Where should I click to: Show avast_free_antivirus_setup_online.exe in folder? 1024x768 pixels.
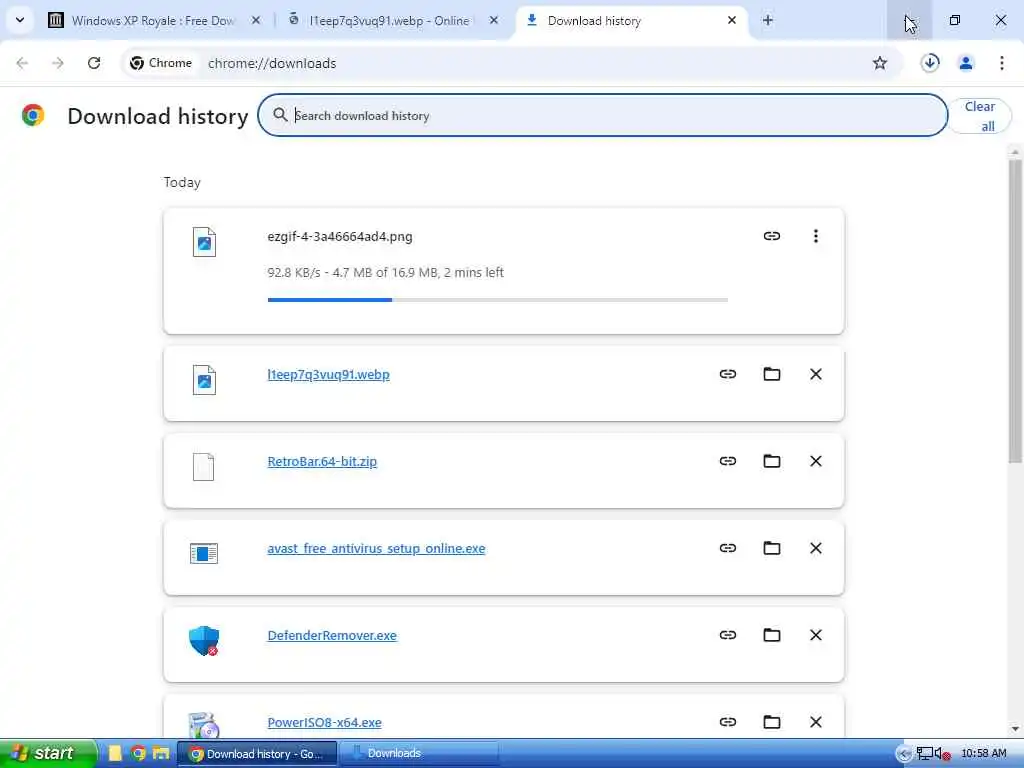point(771,548)
